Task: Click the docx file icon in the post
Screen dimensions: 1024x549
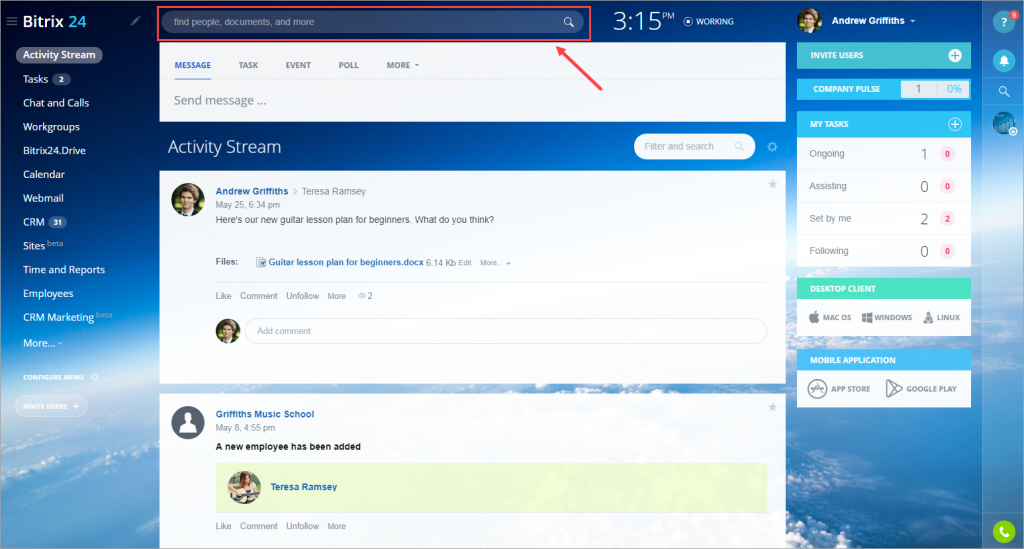Action: [x=261, y=262]
